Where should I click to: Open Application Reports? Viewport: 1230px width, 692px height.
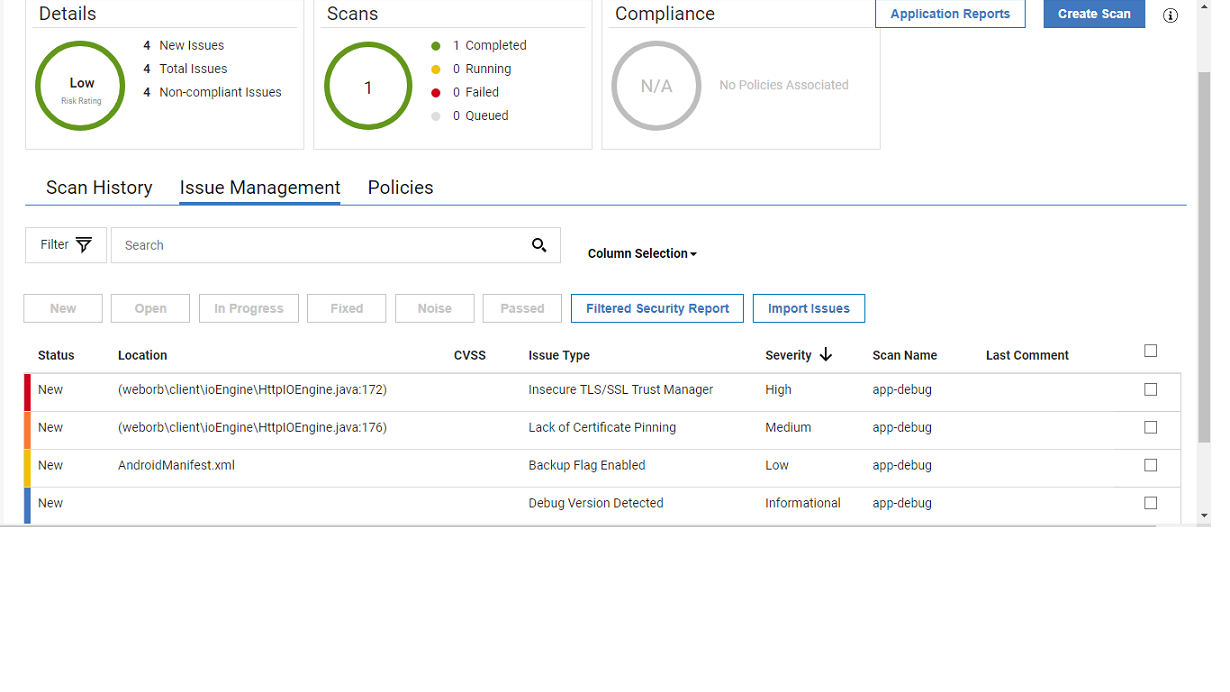pos(950,14)
